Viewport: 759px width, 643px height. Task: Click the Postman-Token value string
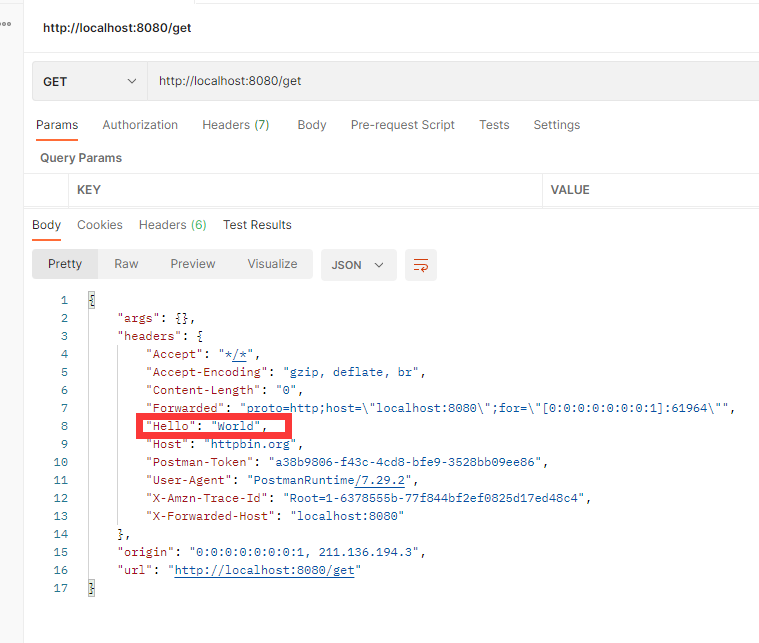coord(405,462)
